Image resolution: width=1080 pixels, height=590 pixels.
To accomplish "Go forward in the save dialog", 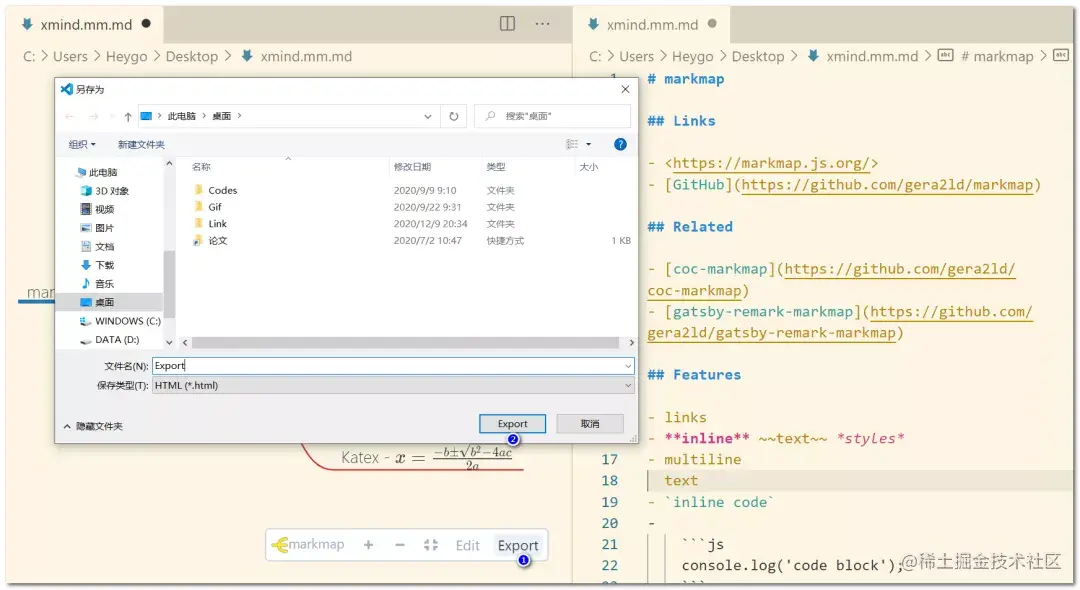I will coord(94,116).
